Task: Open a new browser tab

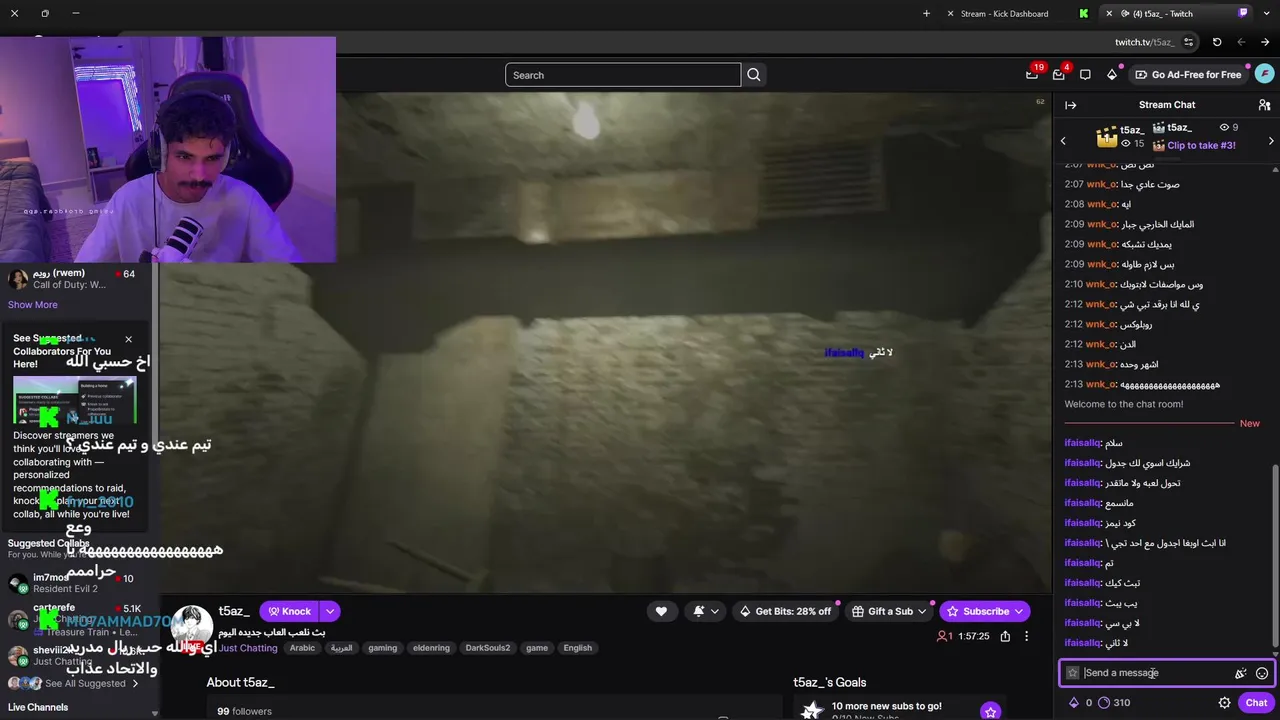Action: tap(926, 14)
